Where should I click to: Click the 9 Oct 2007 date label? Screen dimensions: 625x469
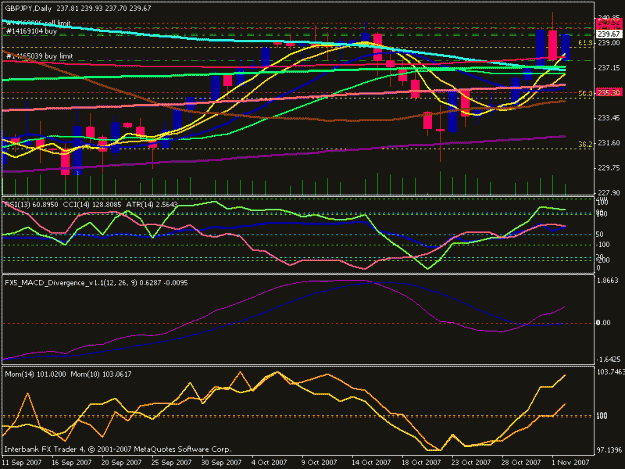click(x=319, y=462)
